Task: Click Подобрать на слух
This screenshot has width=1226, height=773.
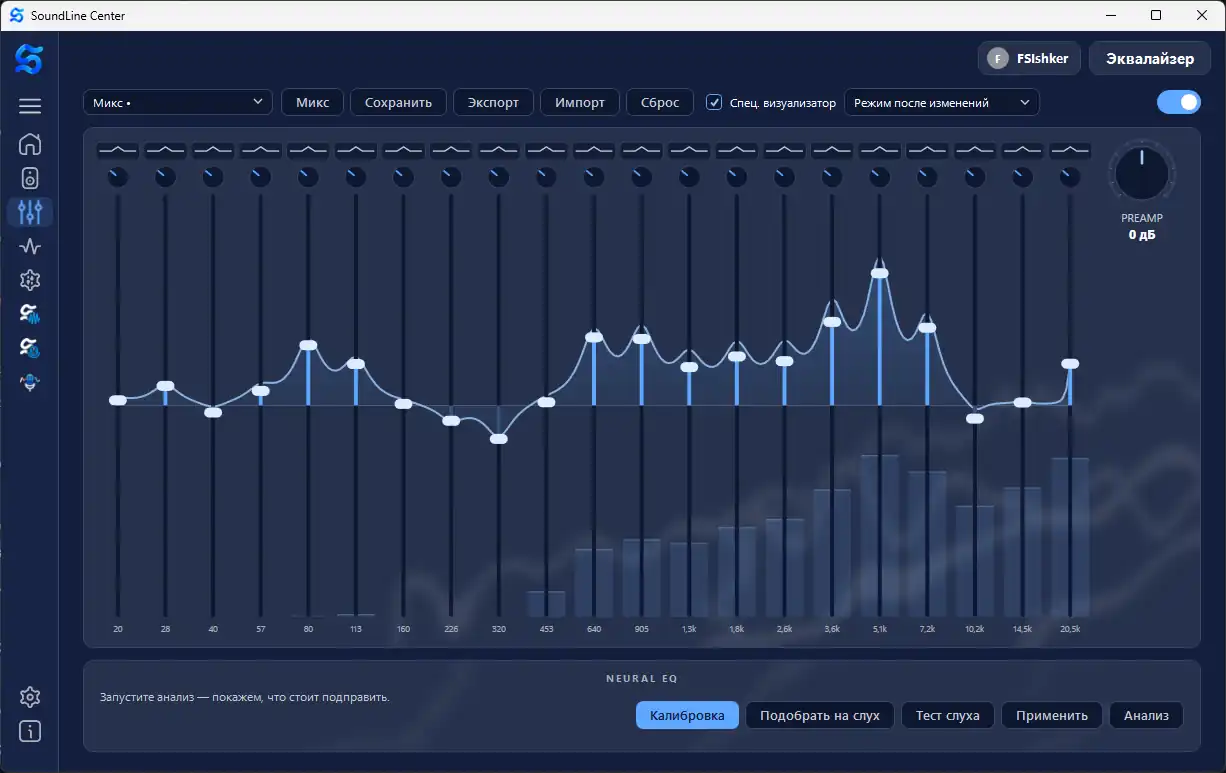Action: tap(820, 715)
